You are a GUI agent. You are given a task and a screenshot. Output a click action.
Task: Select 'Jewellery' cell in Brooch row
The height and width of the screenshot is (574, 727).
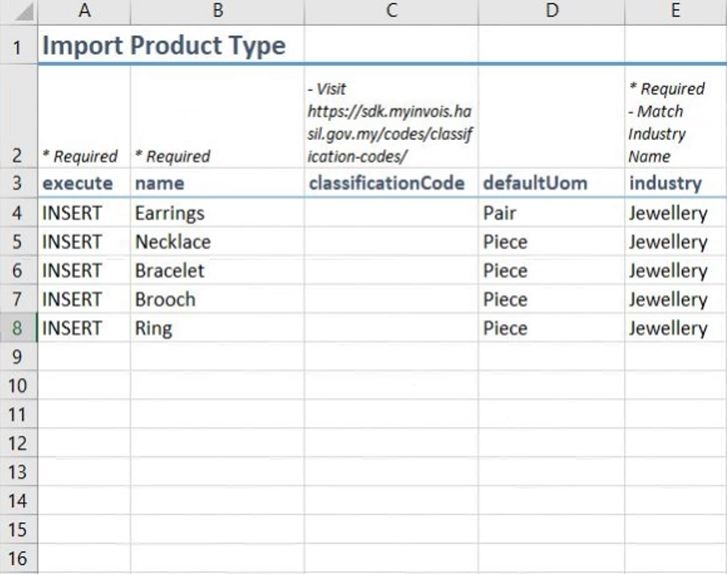[676, 299]
